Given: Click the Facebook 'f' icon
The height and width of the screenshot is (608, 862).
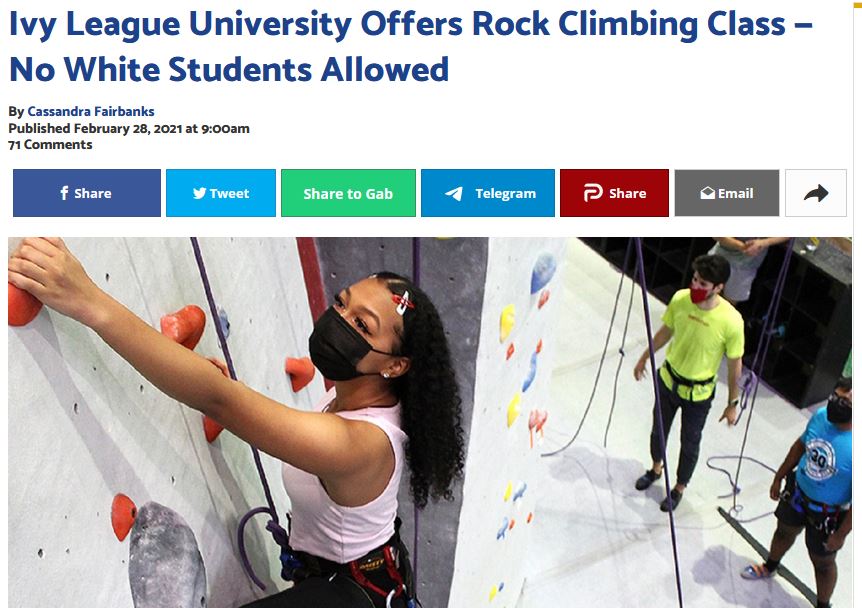Looking at the screenshot, I should [64, 193].
